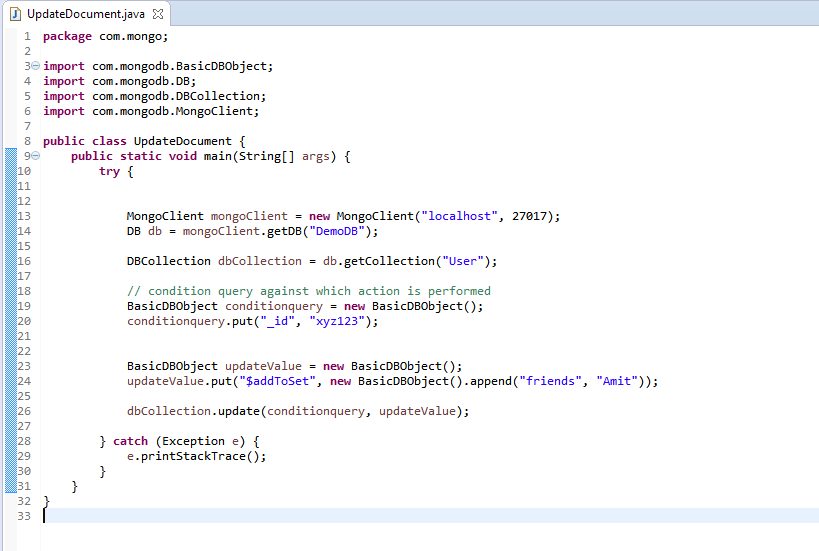Click the "_id" string on line 20
The height and width of the screenshot is (551, 819).
[x=277, y=321]
